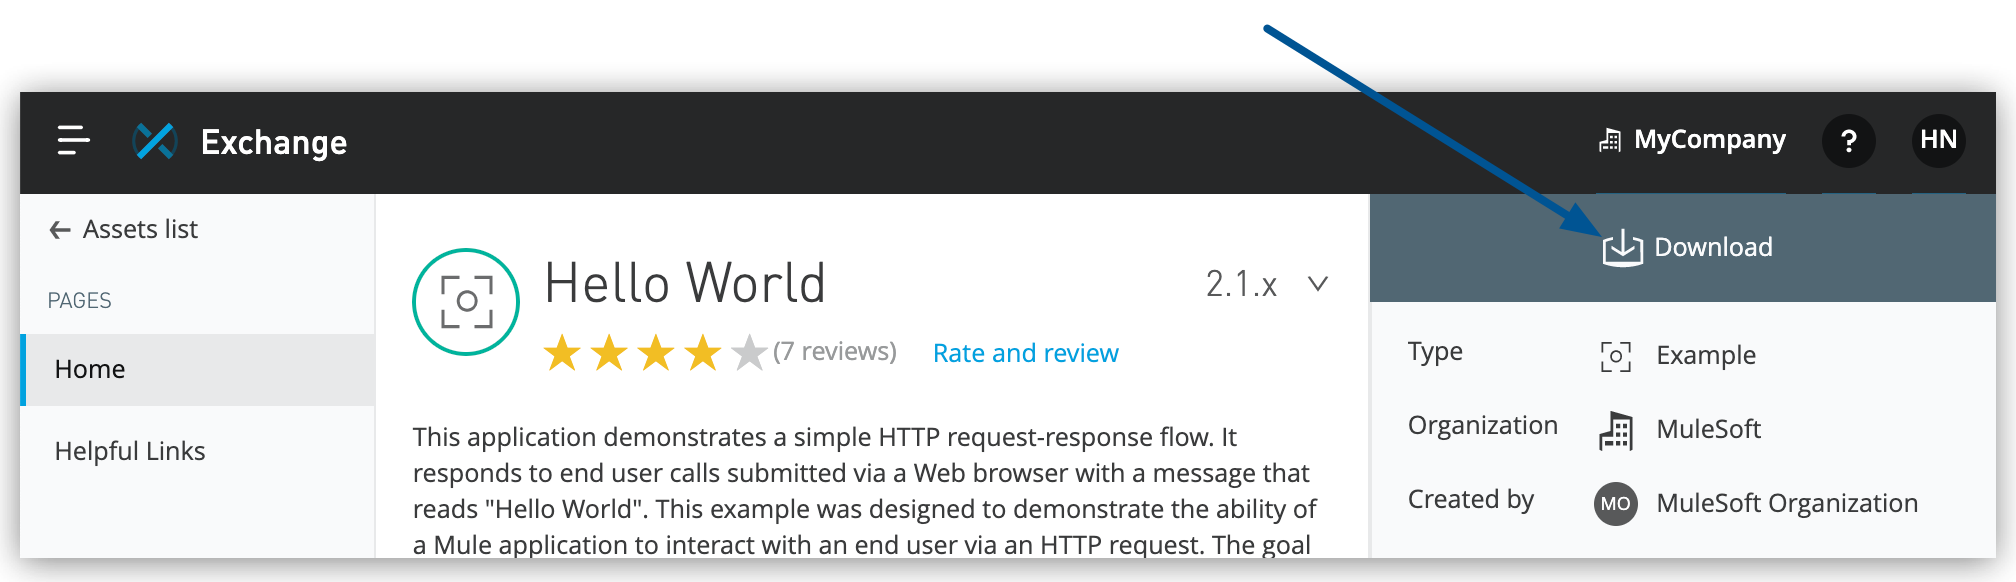Select the Home page in sidebar
The height and width of the screenshot is (582, 2016).
click(90, 369)
